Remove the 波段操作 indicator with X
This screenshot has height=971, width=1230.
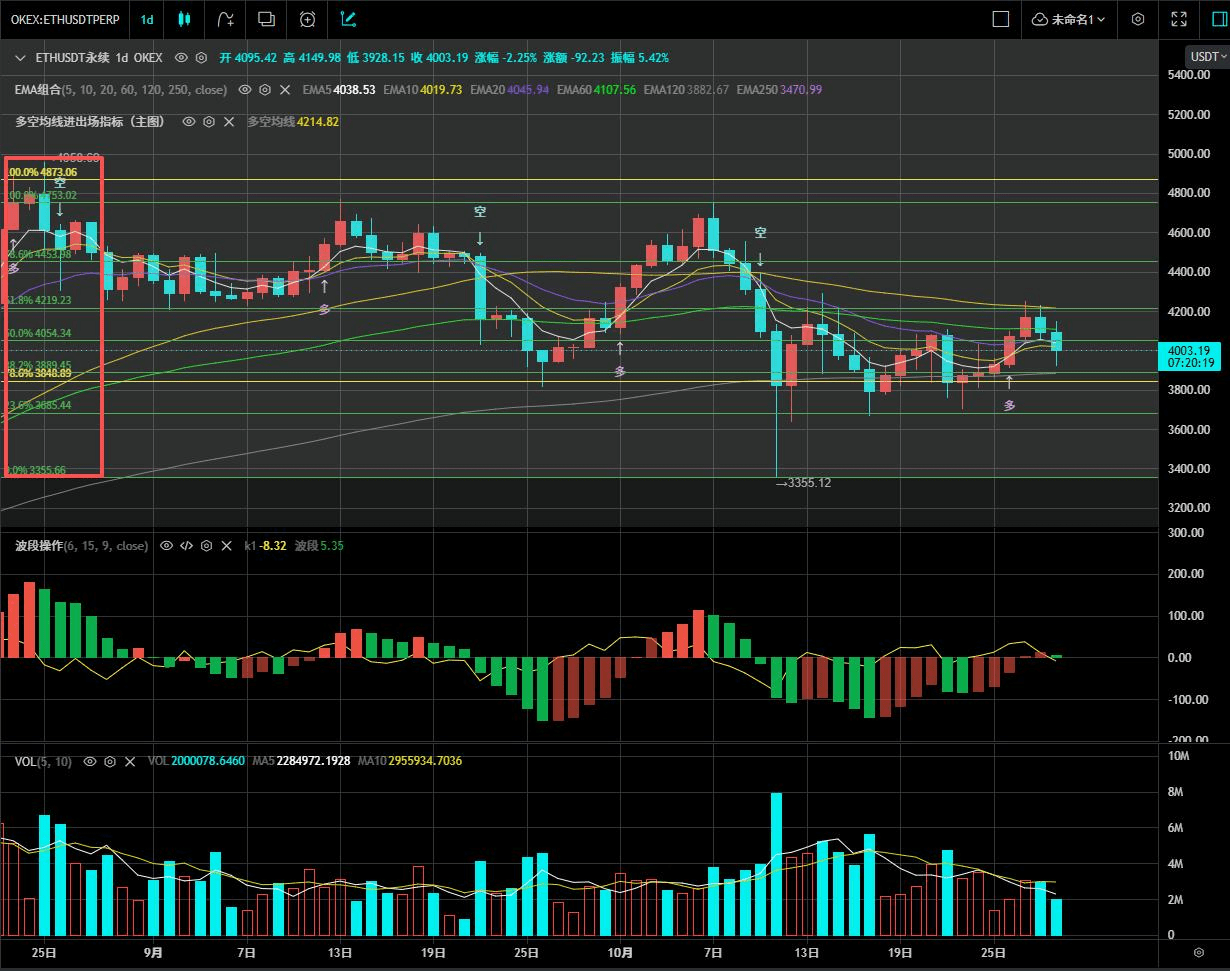pos(227,546)
